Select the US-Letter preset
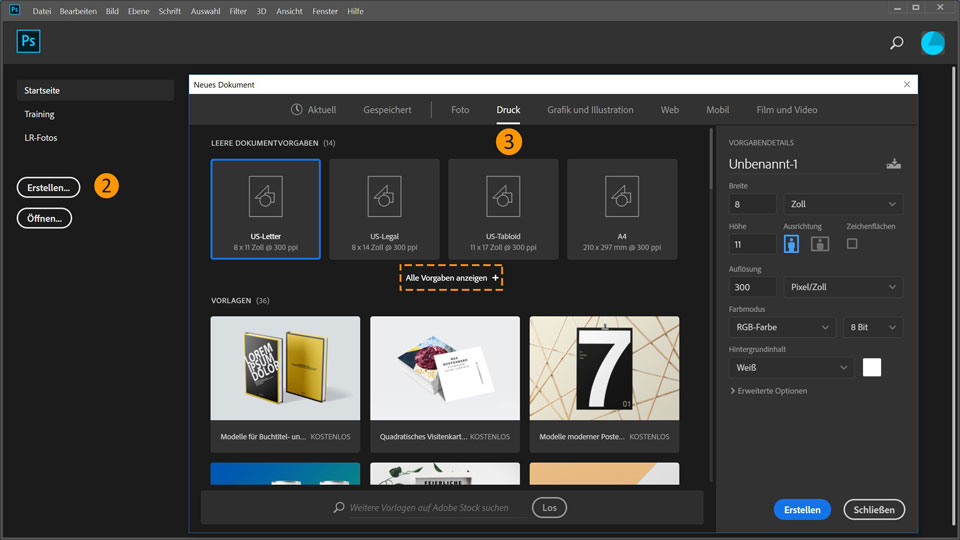This screenshot has width=960, height=540. (x=266, y=209)
